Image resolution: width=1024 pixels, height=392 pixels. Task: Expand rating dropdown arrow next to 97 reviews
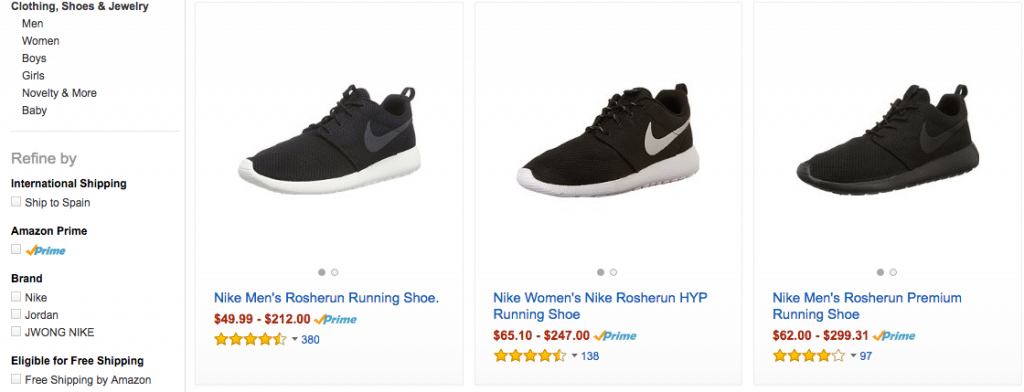click(x=853, y=356)
